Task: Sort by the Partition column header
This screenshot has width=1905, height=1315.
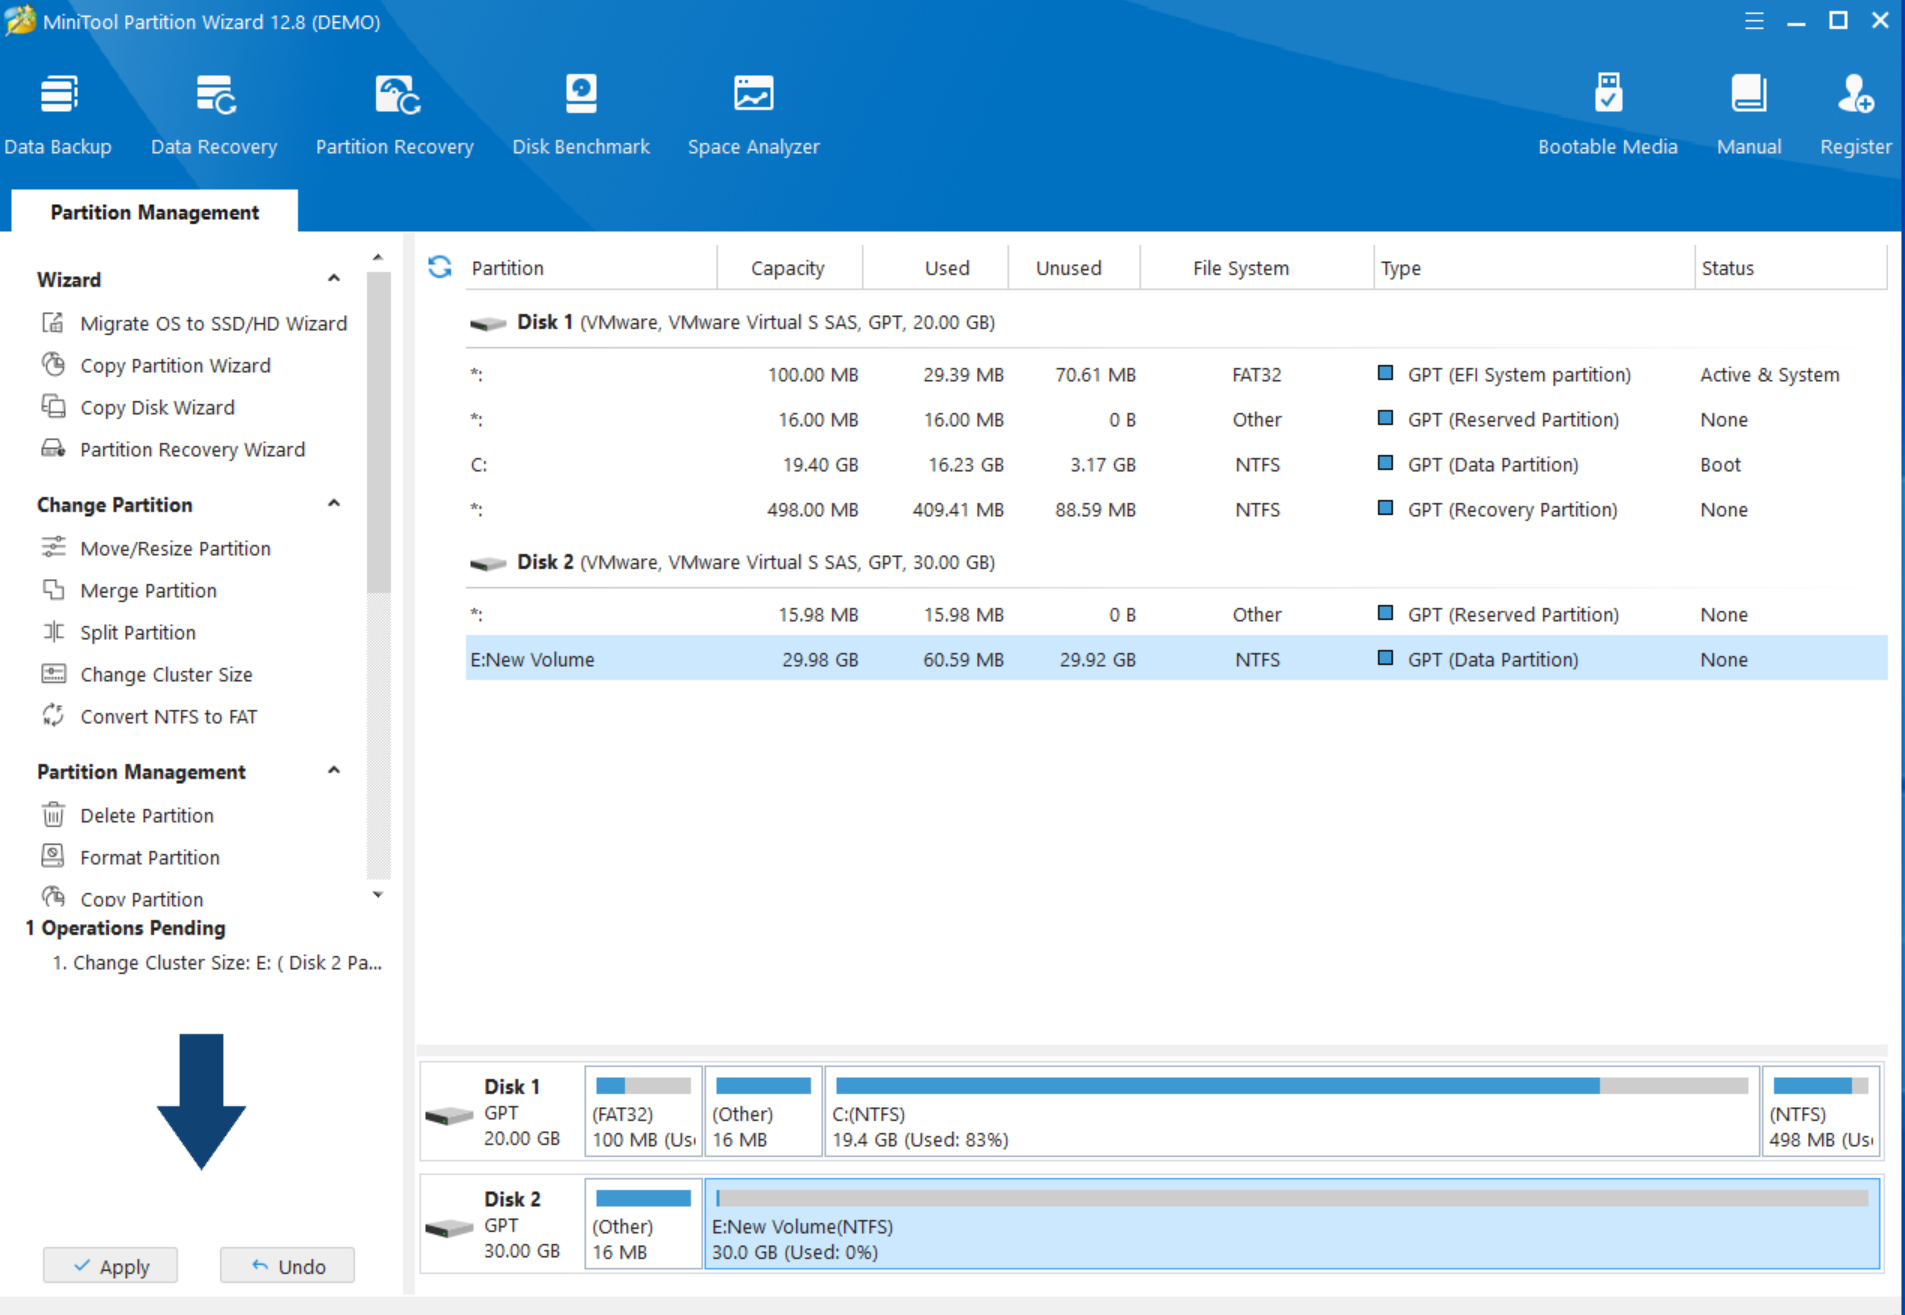Action: (x=592, y=267)
